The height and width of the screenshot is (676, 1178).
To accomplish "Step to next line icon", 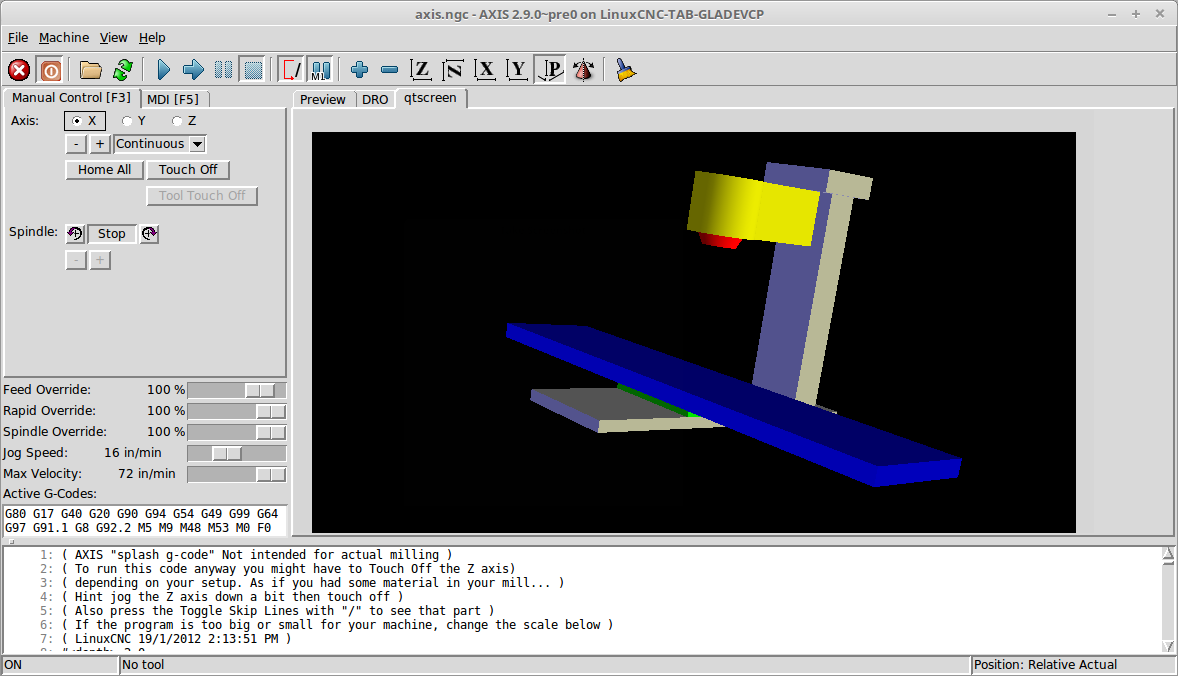I will click(193, 70).
